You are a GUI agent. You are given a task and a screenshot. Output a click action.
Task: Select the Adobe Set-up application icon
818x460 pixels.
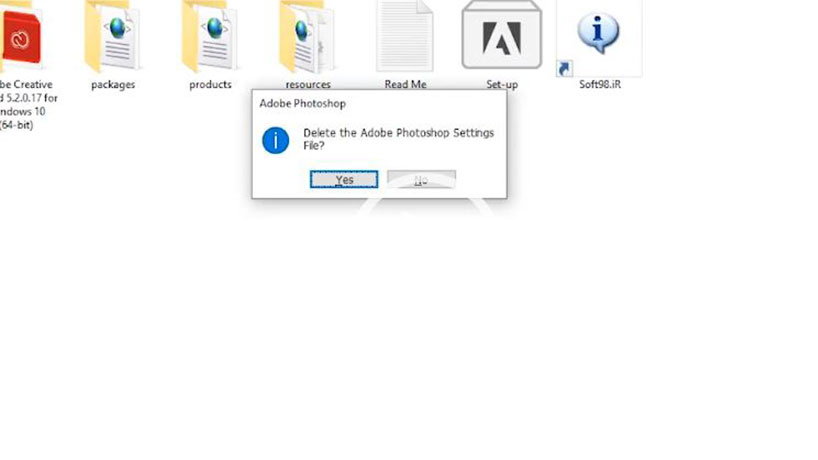(x=502, y=34)
